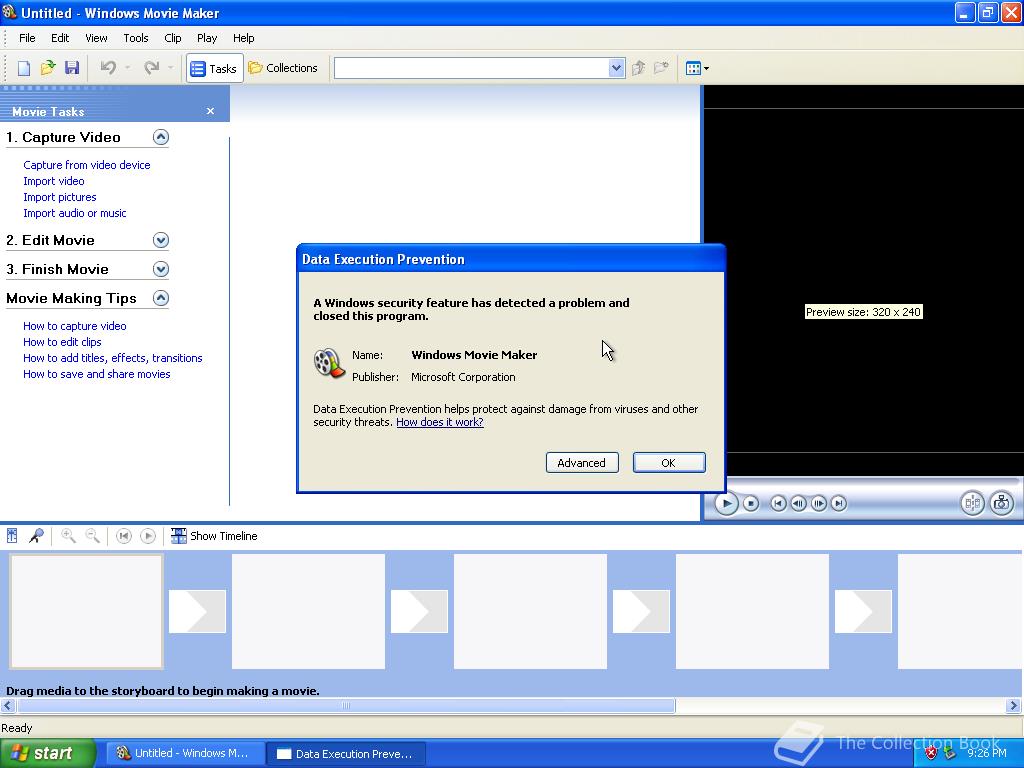Select the first empty storyboard clip cell

coord(86,611)
